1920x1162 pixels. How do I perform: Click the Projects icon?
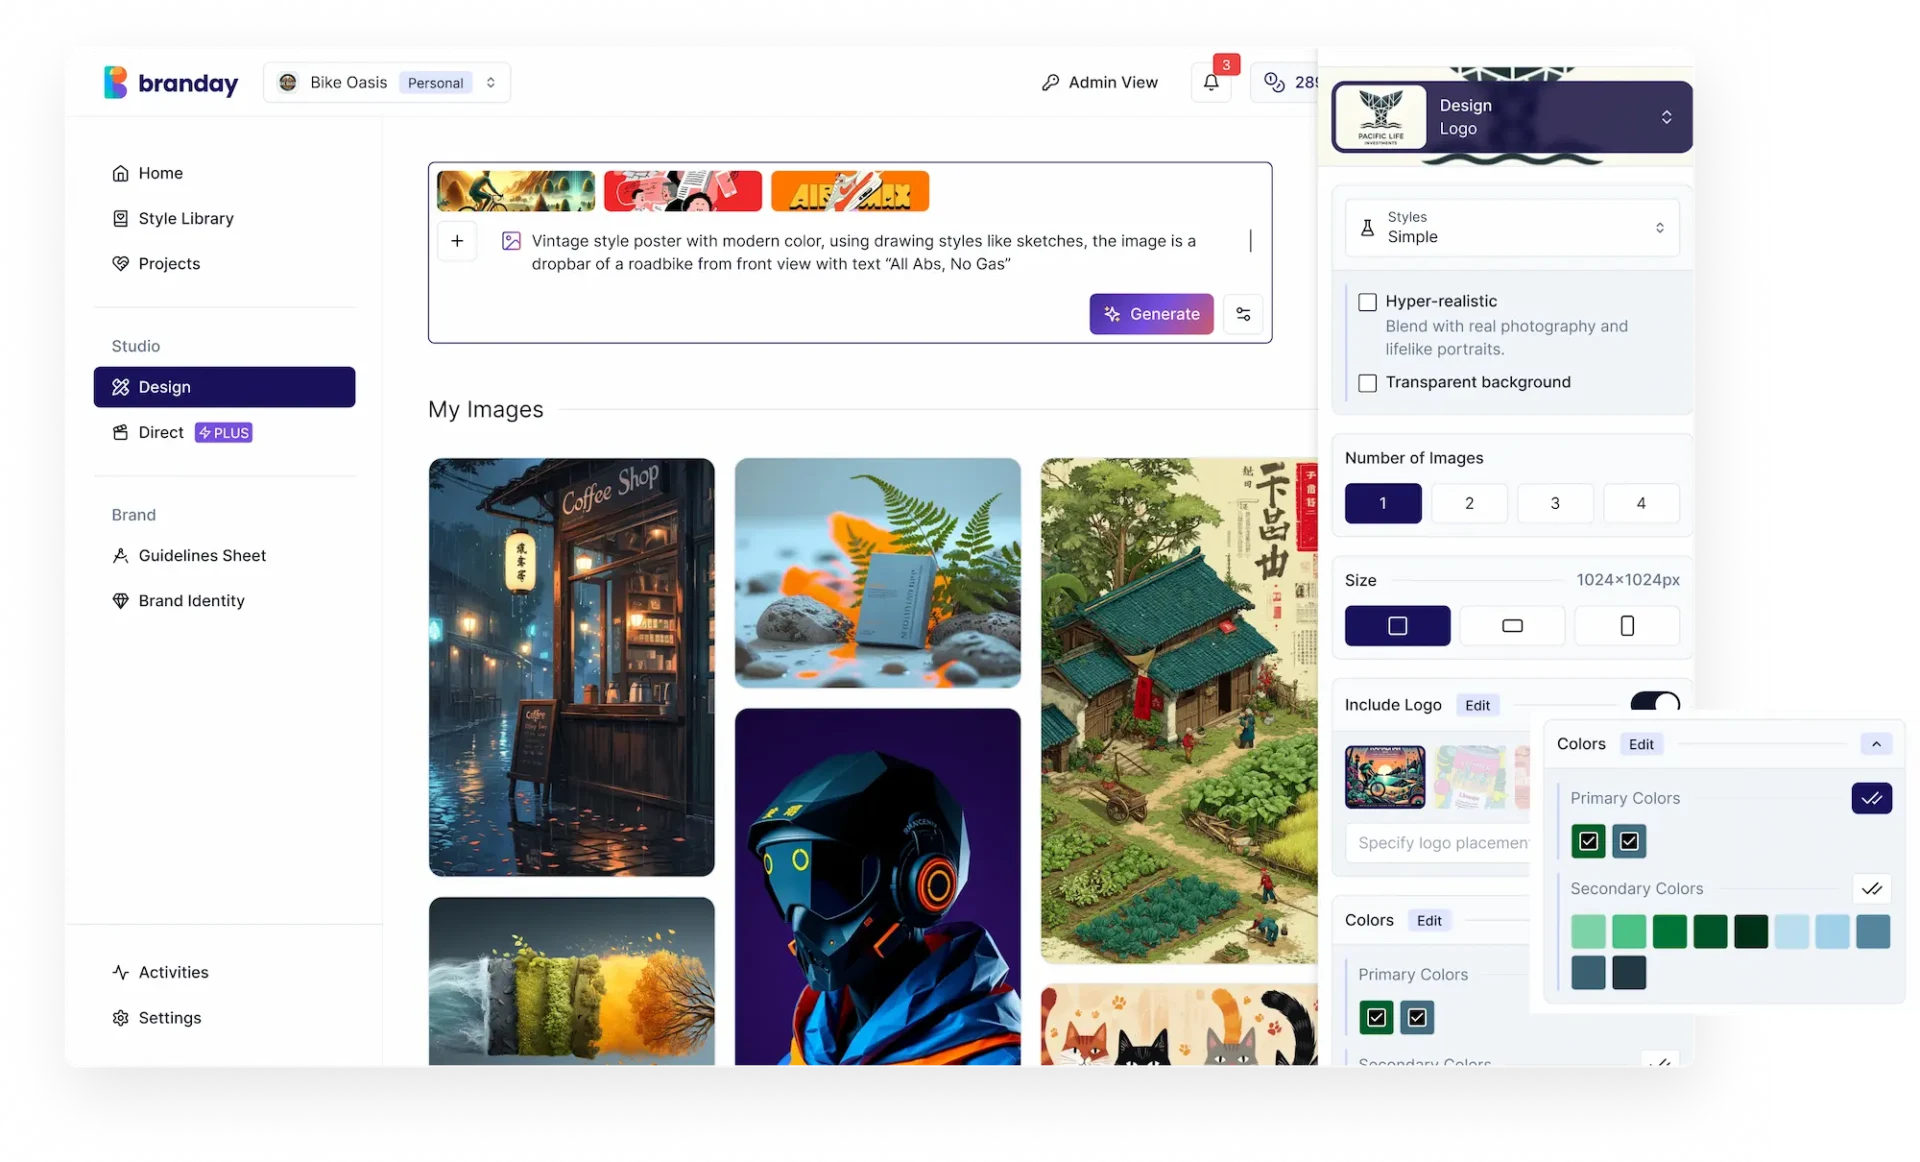coord(120,263)
